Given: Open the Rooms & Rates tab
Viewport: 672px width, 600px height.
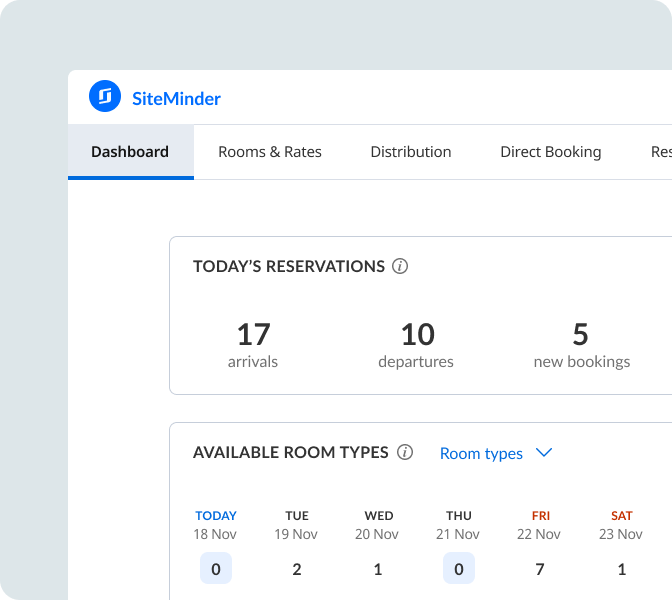Looking at the screenshot, I should pyautogui.click(x=270, y=152).
